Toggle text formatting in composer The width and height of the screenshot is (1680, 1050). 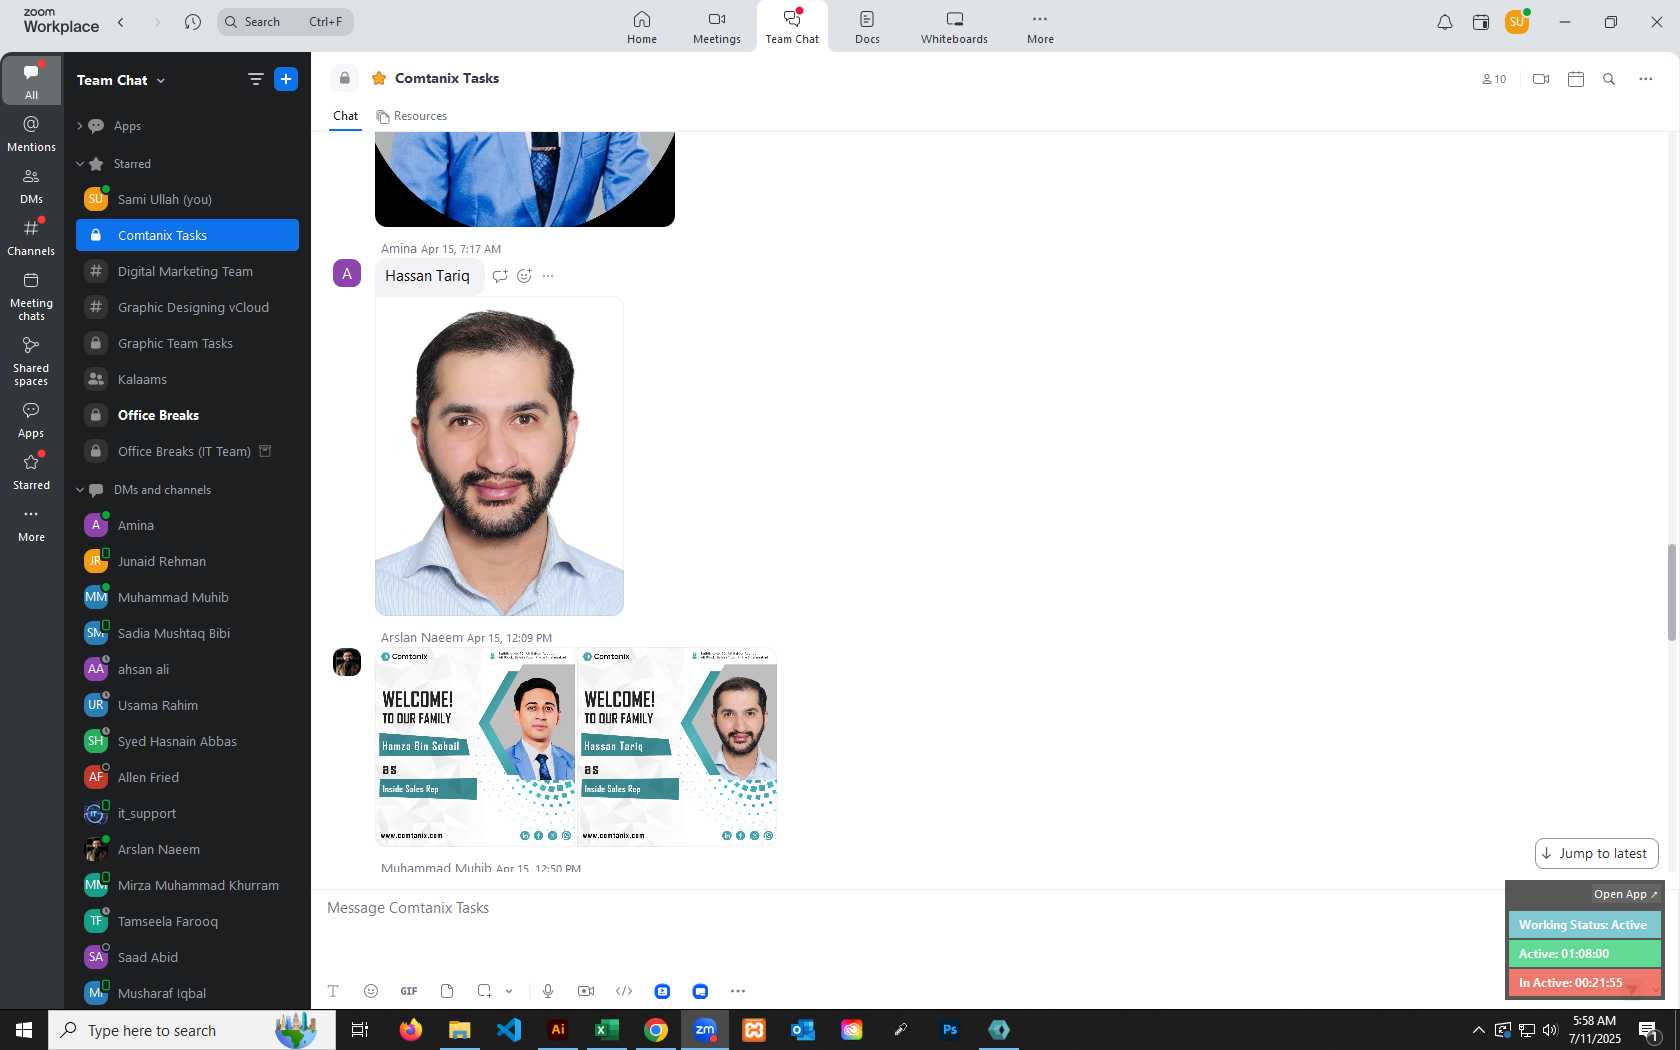(x=333, y=991)
